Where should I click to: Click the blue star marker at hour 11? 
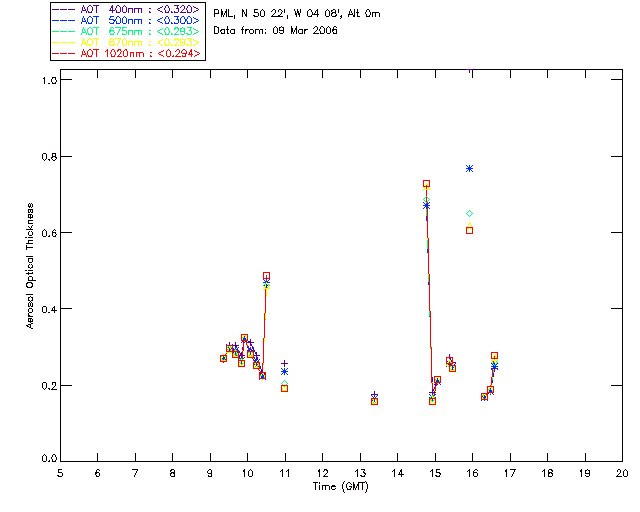pos(284,372)
